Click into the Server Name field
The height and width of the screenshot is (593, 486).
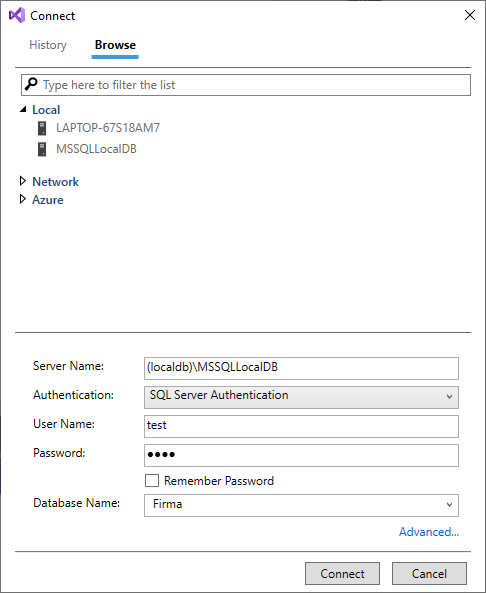point(301,368)
